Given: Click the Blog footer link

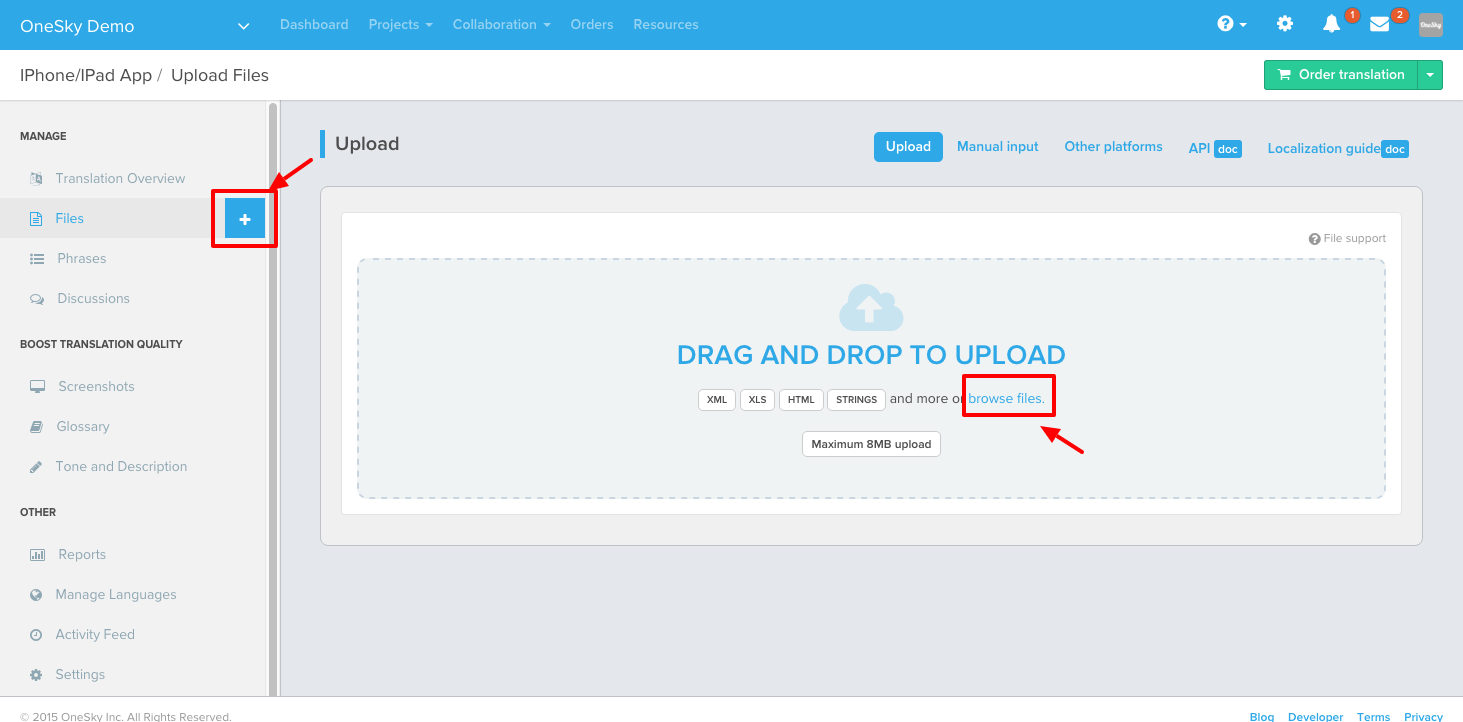Looking at the screenshot, I should pyautogui.click(x=1262, y=716).
